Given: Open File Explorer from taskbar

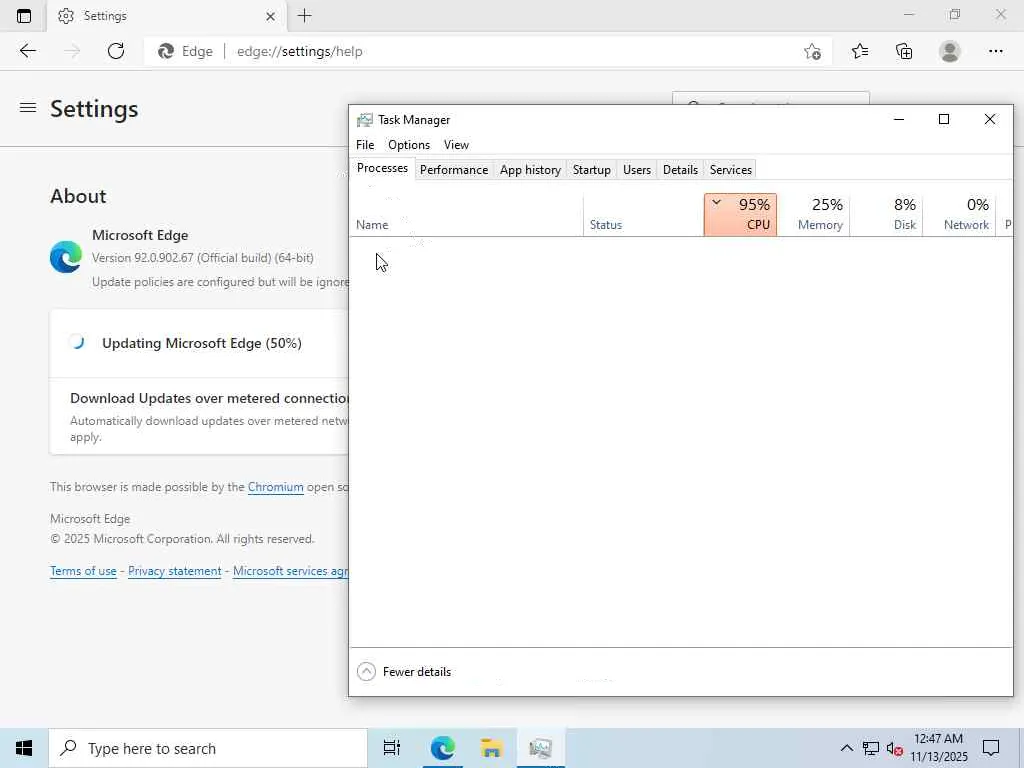Looking at the screenshot, I should tap(491, 748).
